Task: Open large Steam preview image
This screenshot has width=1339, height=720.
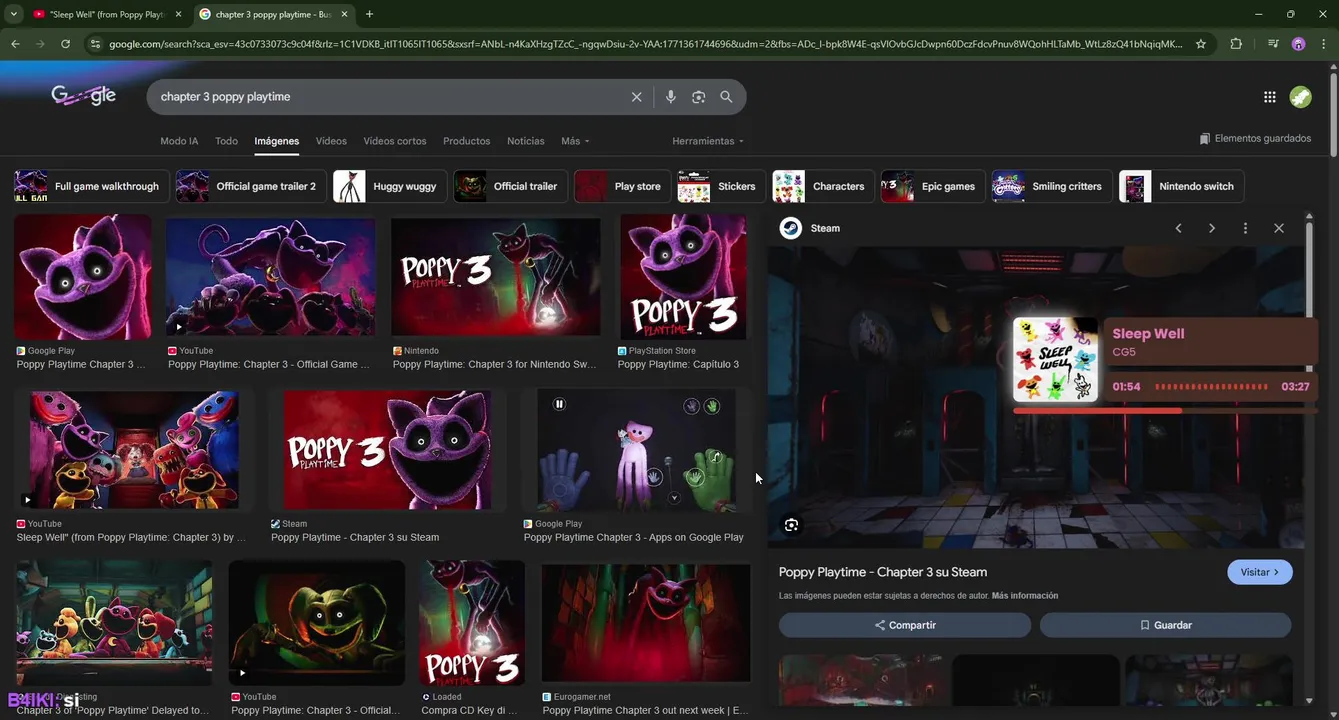Action: [x=1036, y=398]
